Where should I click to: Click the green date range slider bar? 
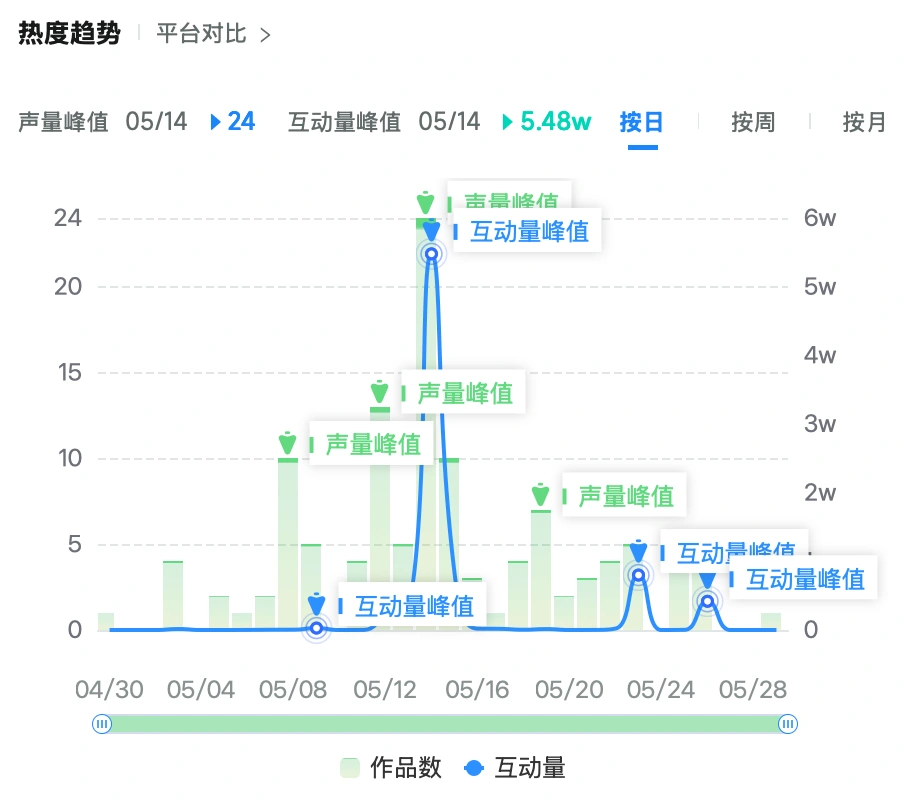(445, 724)
